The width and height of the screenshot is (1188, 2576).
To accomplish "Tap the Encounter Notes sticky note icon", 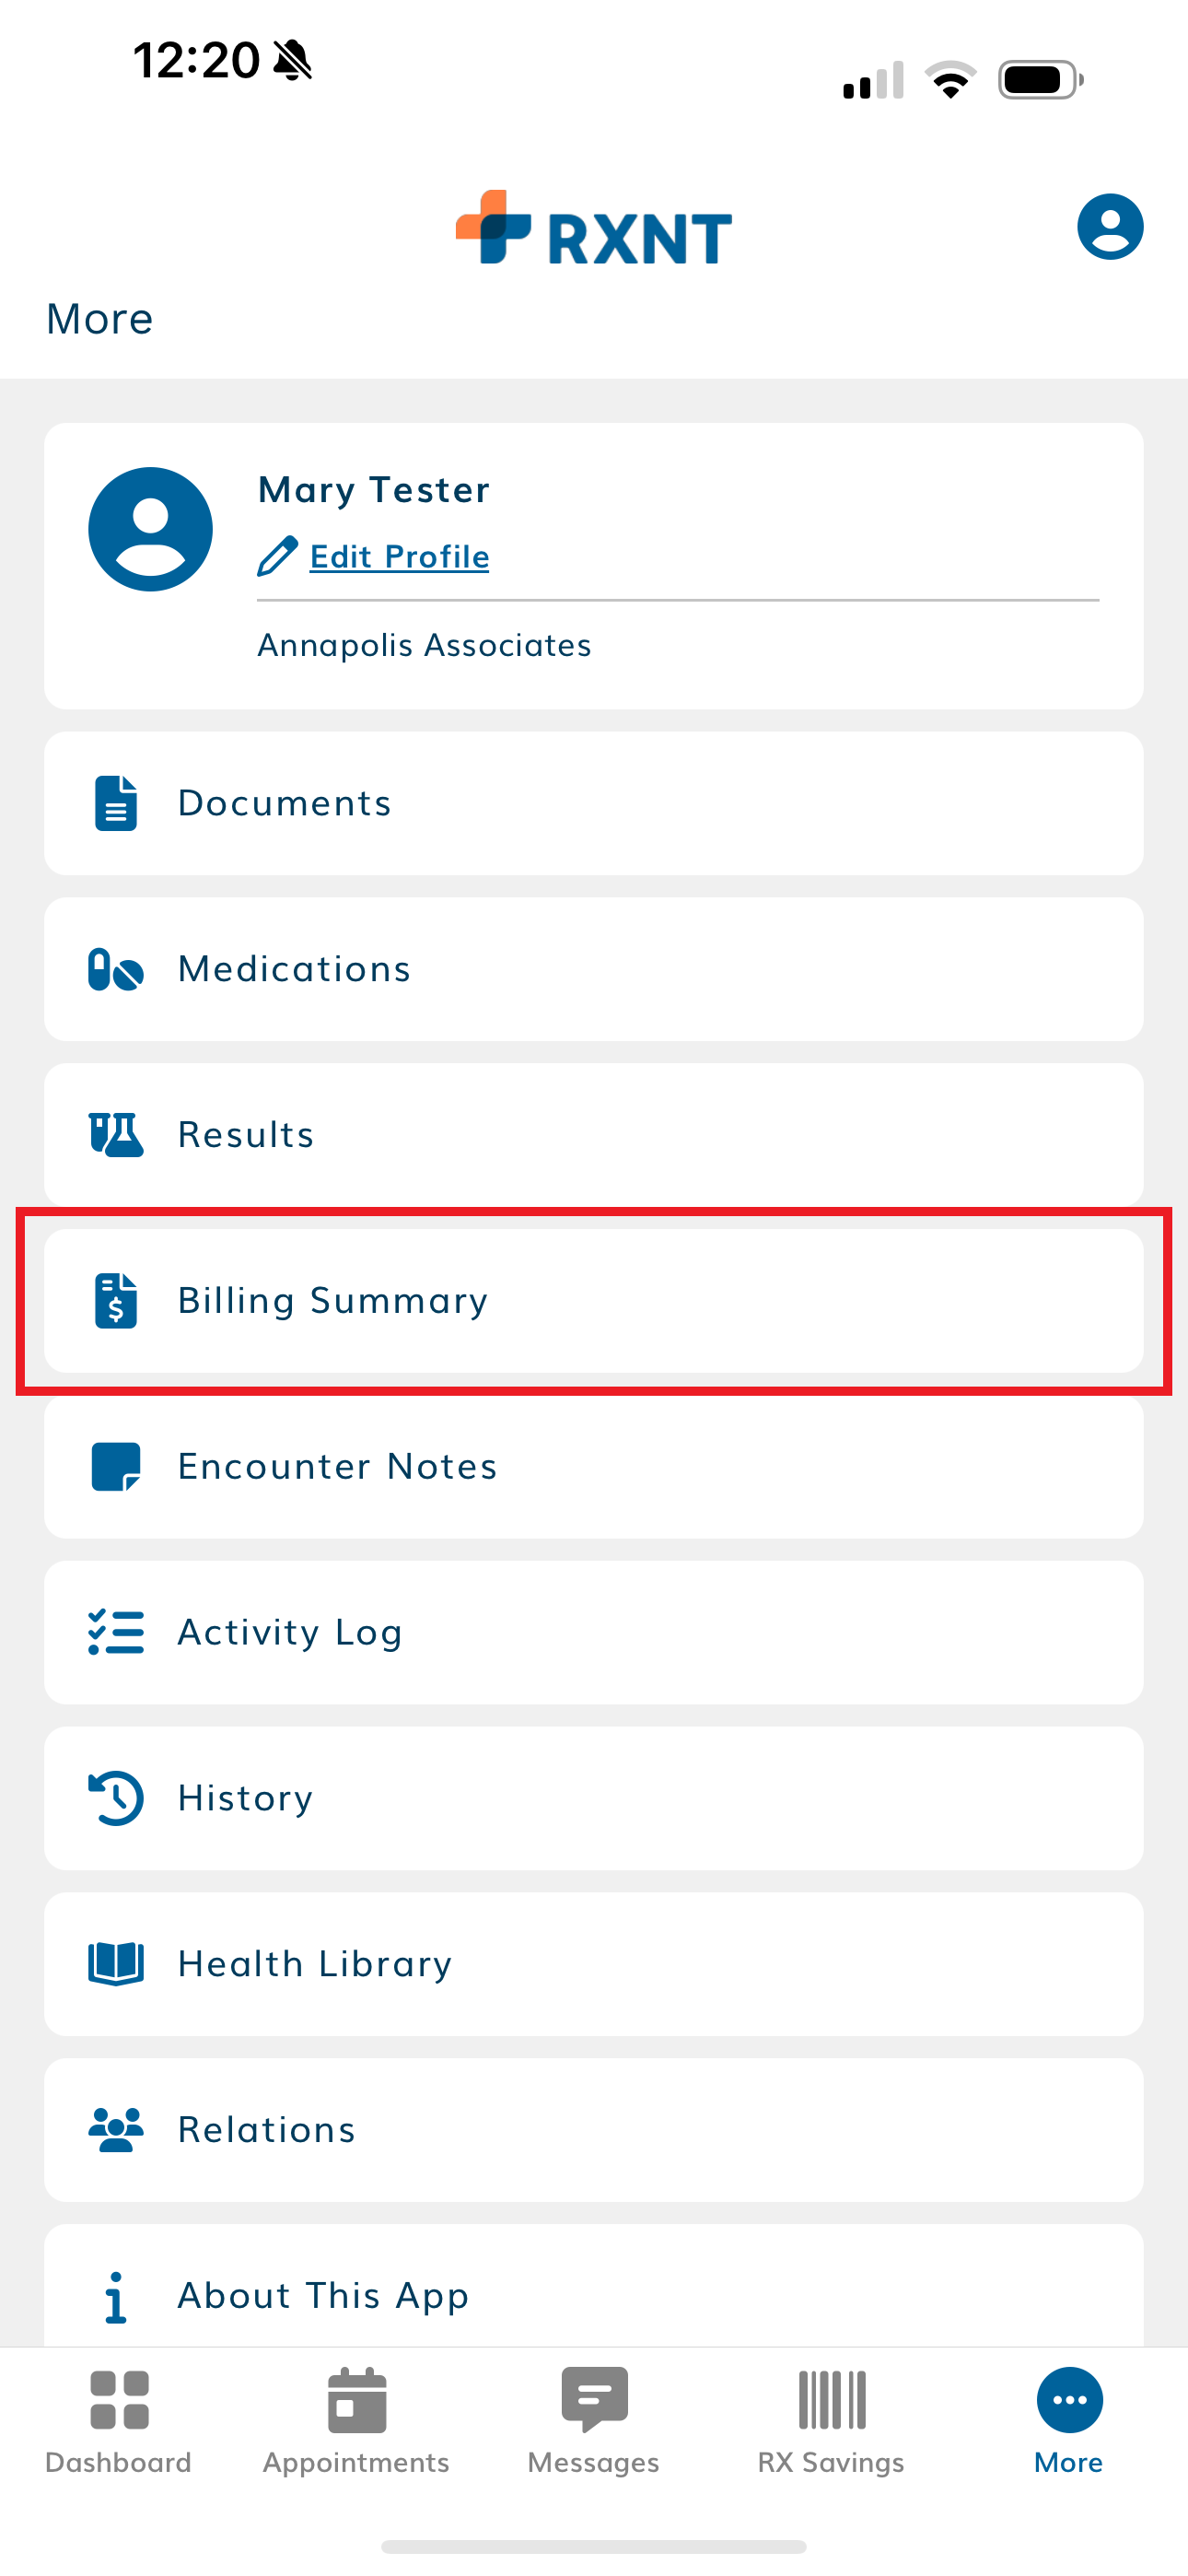I will pyautogui.click(x=116, y=1467).
